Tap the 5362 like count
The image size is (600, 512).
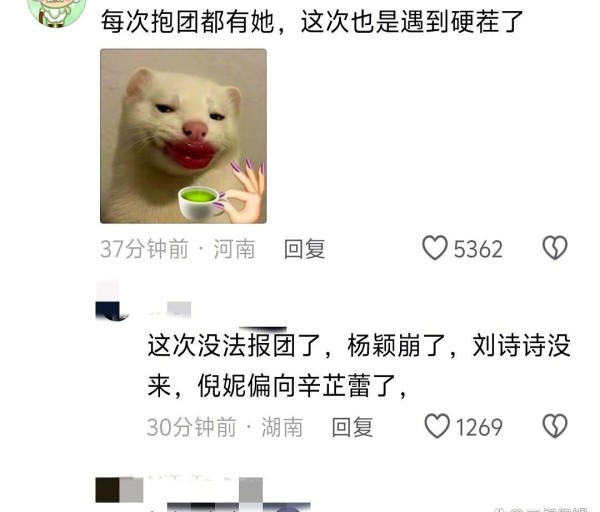click(x=478, y=249)
